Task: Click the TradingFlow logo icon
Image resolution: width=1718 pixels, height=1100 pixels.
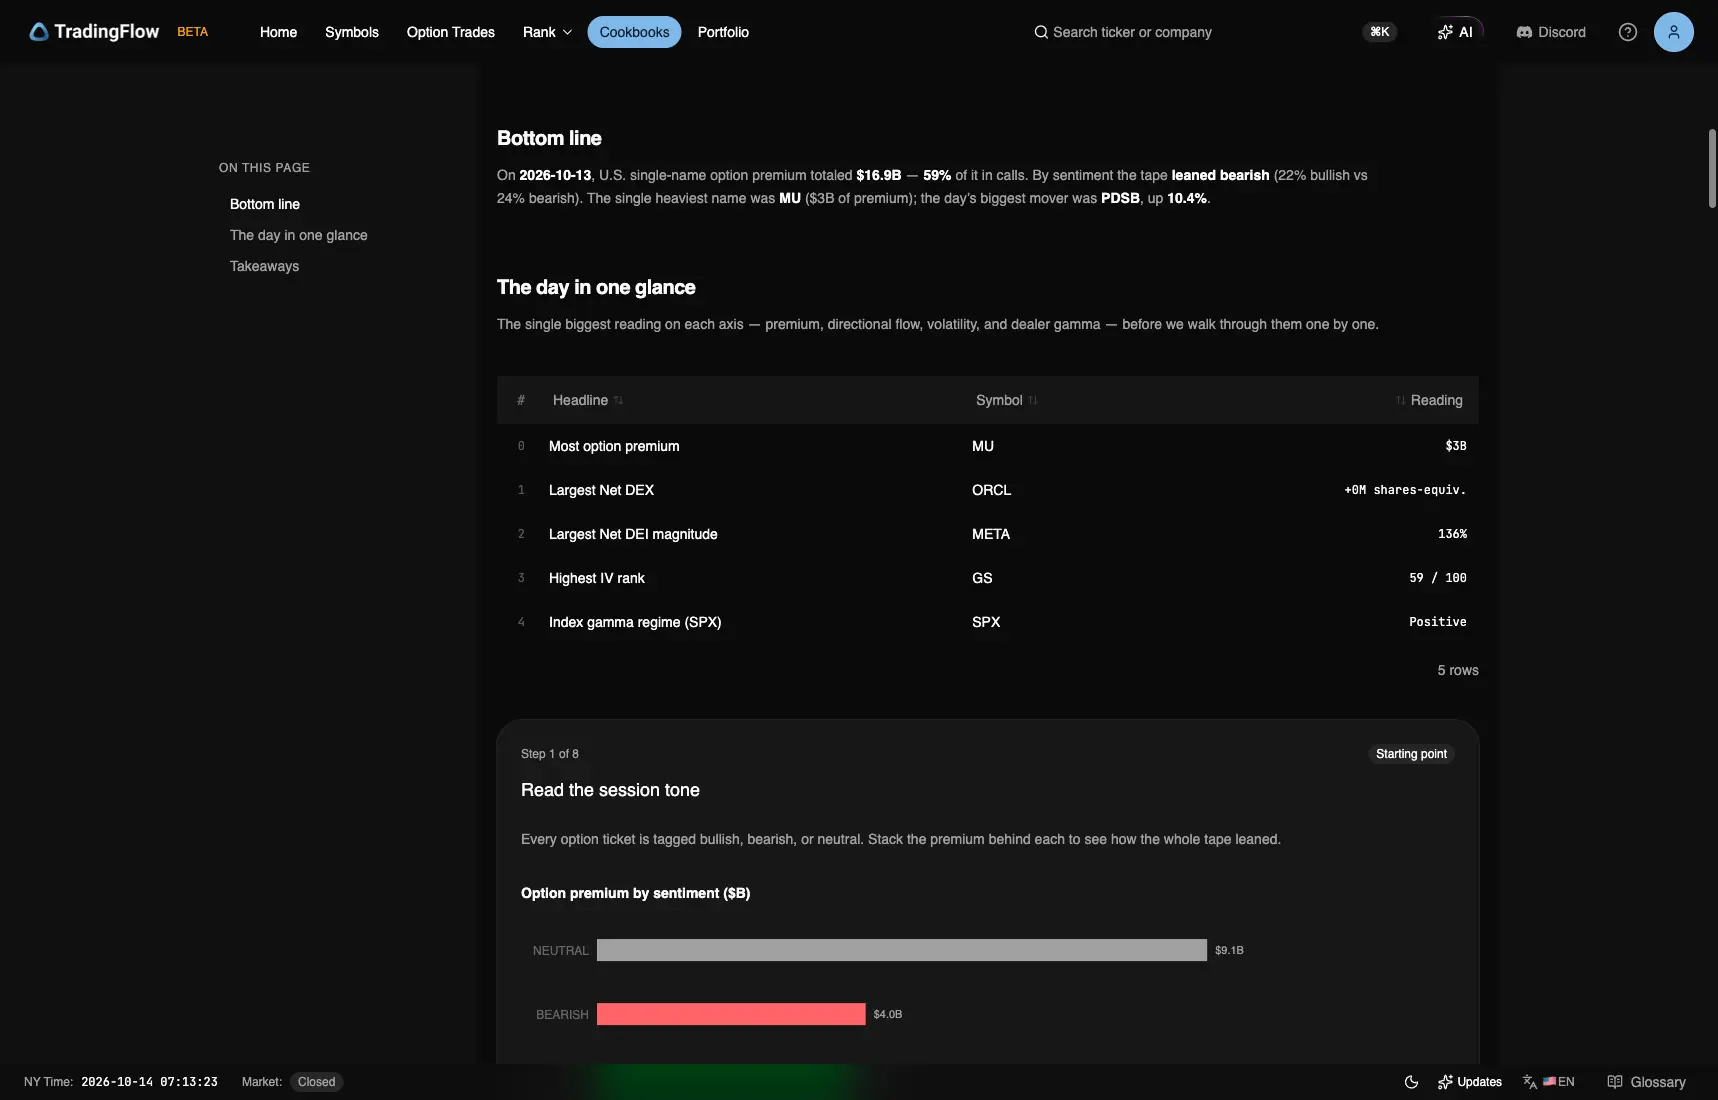Action: click(x=39, y=32)
